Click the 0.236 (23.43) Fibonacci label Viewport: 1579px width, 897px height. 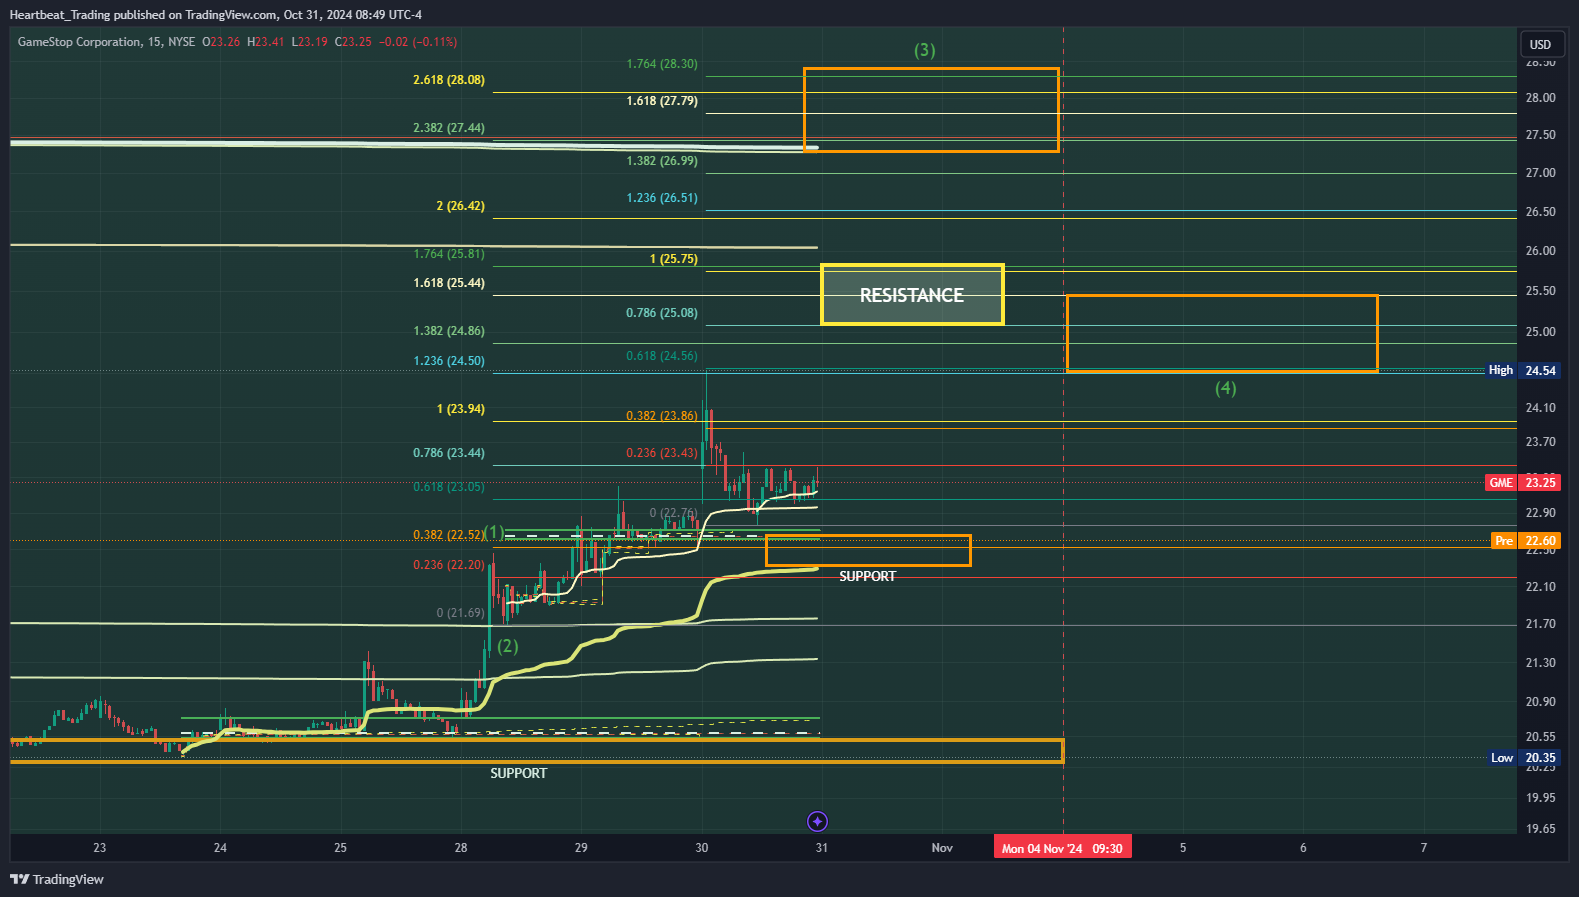pyautogui.click(x=662, y=453)
